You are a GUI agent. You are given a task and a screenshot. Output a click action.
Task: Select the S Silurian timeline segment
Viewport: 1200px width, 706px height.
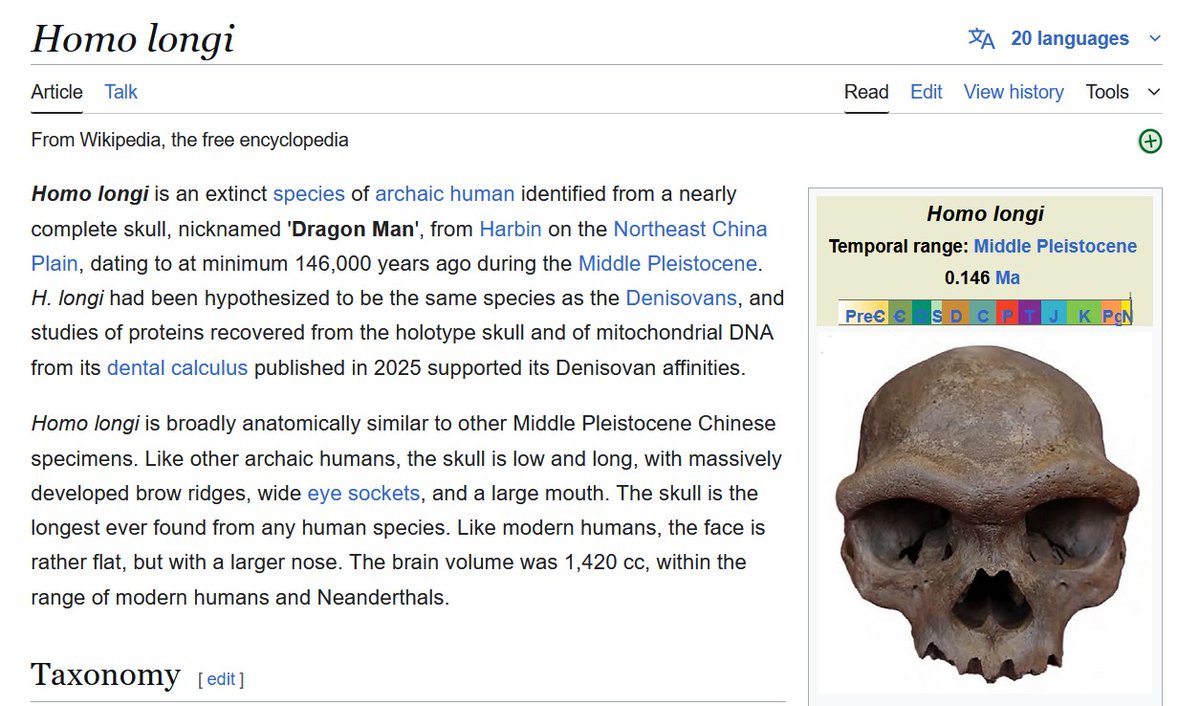pos(936,312)
